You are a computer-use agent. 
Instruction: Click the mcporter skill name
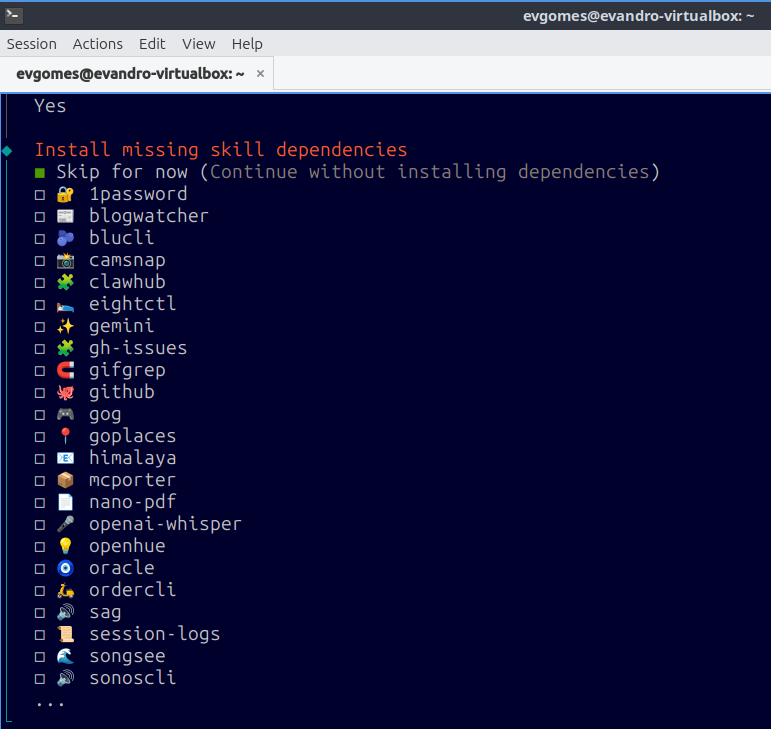pos(132,480)
